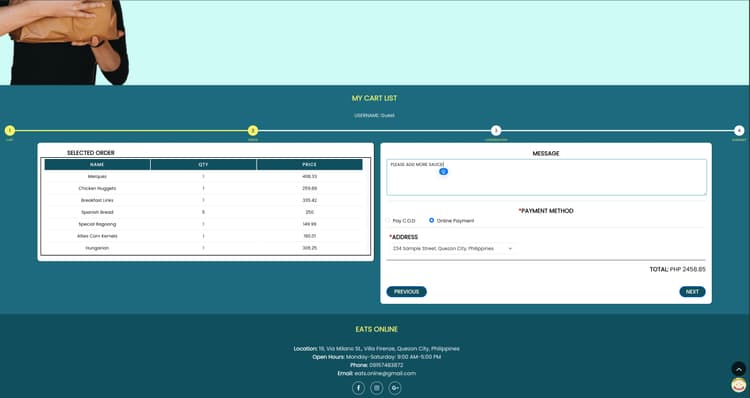
Task: Jump to step 4 in progress bar
Action: [x=739, y=131]
